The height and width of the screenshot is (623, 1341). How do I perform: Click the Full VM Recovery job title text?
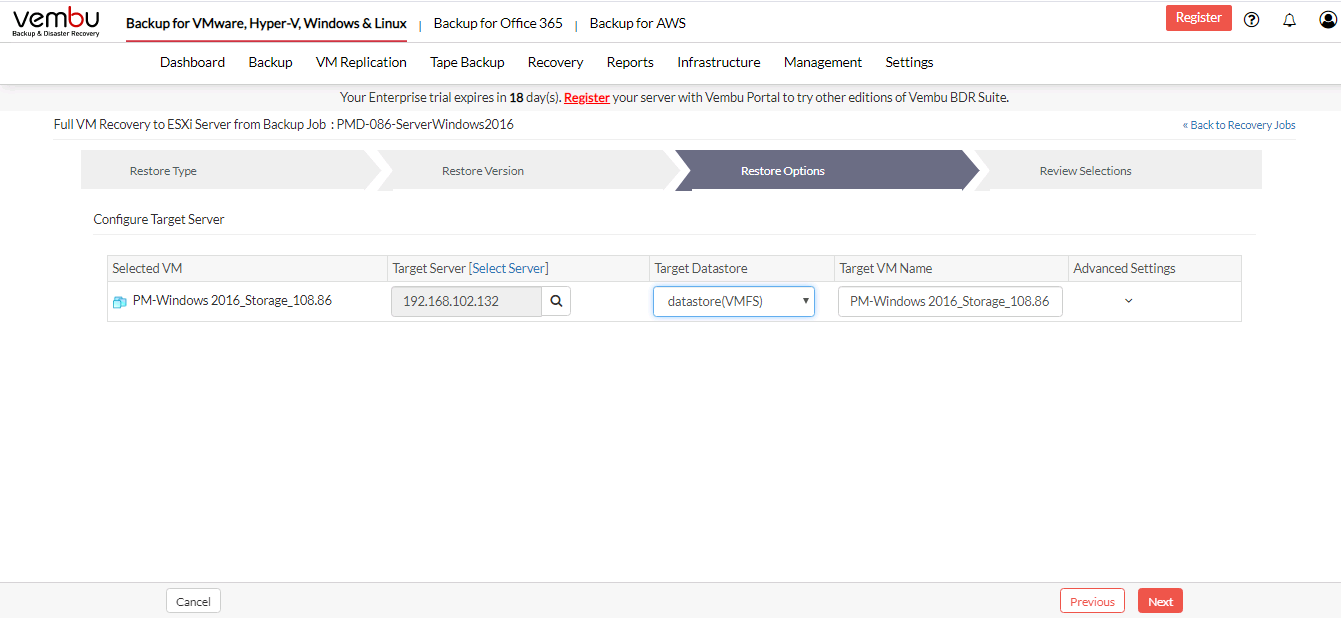coord(284,124)
